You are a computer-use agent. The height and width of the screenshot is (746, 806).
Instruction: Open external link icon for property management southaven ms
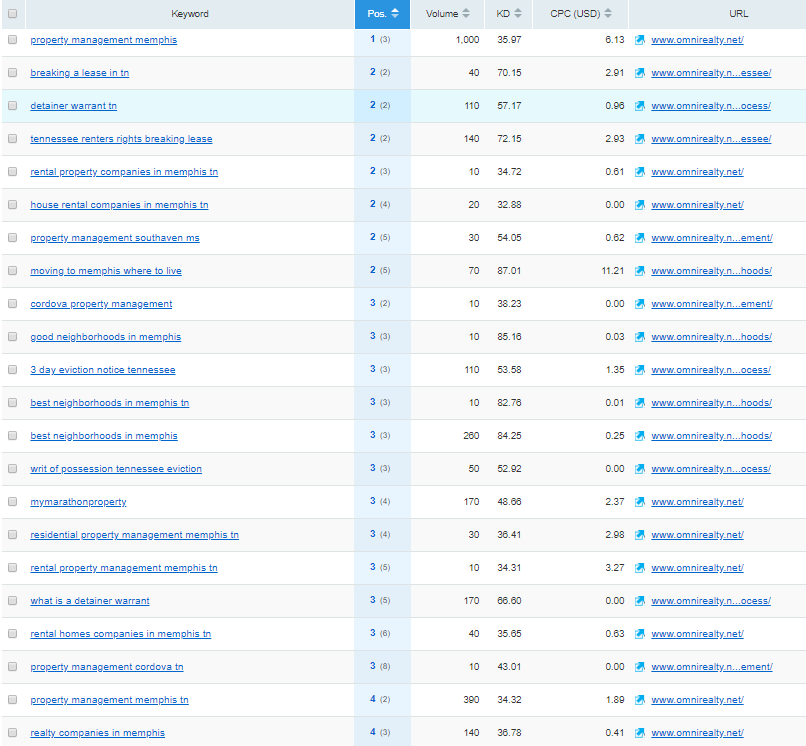639,238
